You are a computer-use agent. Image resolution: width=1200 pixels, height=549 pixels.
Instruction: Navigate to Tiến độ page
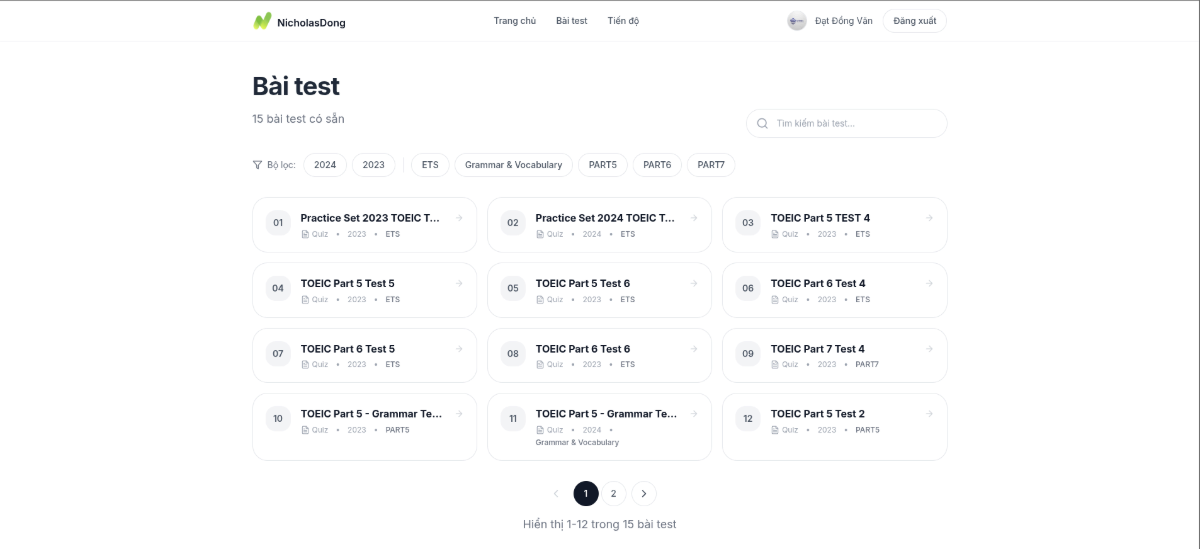[x=623, y=21]
